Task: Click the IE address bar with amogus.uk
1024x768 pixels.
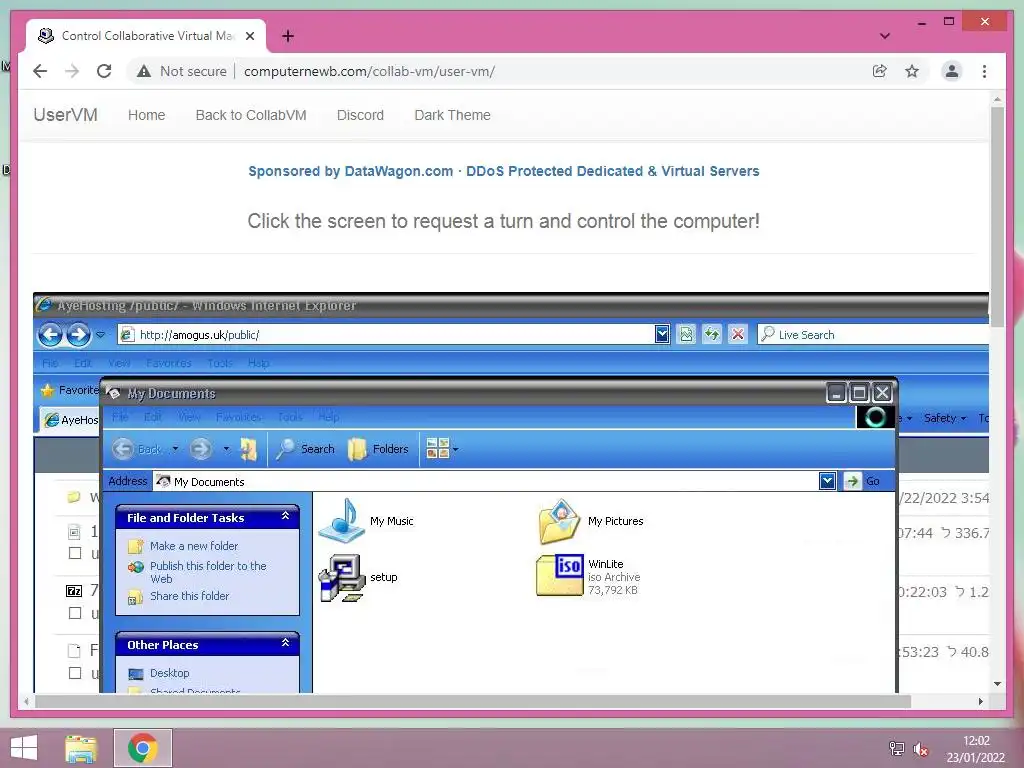Action: [387, 335]
